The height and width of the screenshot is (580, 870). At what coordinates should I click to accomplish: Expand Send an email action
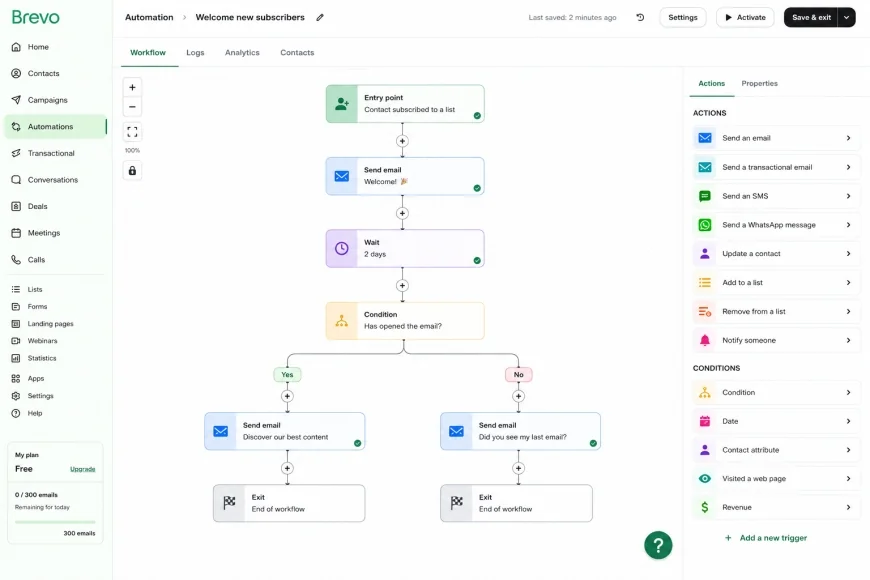click(x=776, y=138)
